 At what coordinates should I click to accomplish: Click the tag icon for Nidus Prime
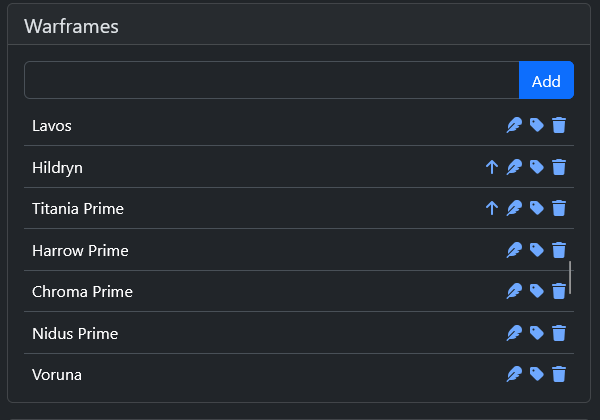pyautogui.click(x=537, y=333)
